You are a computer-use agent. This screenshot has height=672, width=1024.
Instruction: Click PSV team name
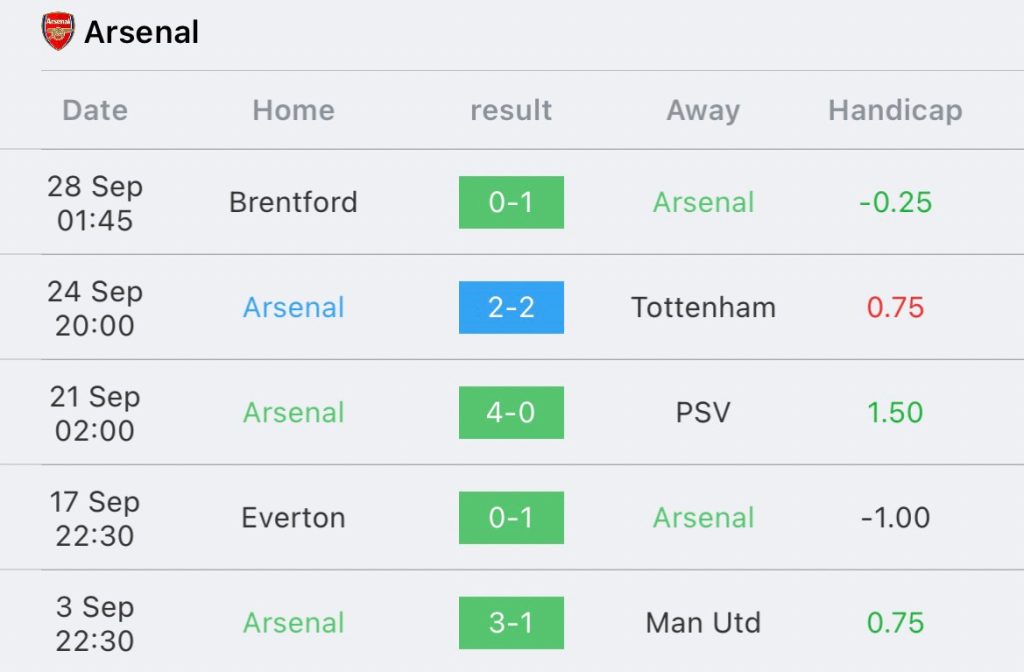tap(703, 412)
